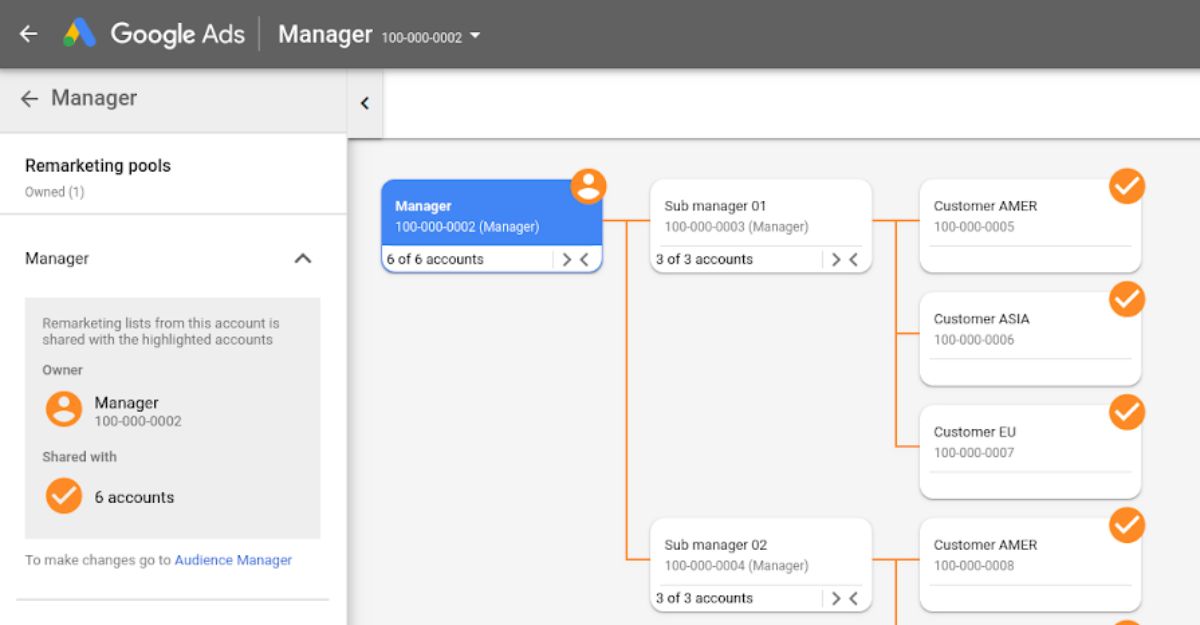Collapse Manager card with left chevron
1200x625 pixels.
pos(585,259)
